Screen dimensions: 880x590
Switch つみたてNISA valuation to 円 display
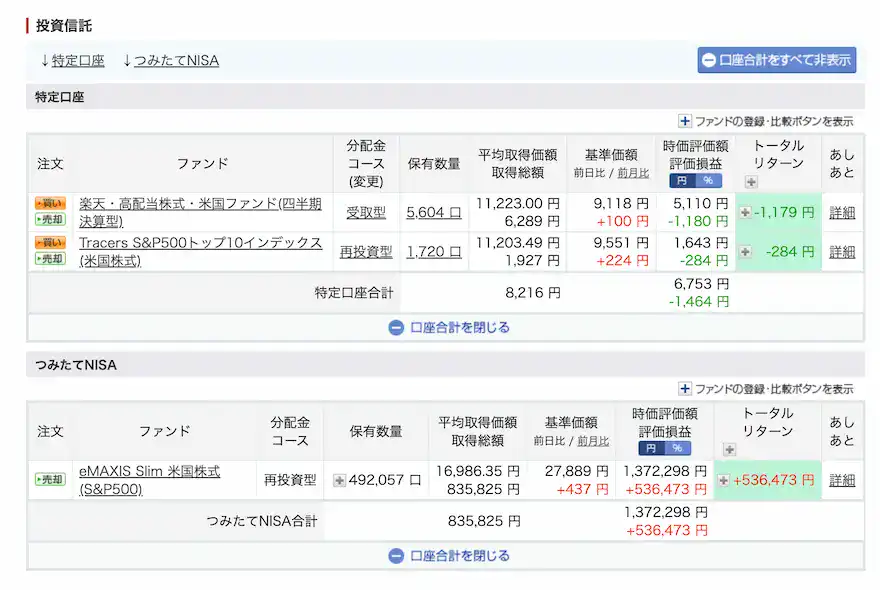pos(651,448)
